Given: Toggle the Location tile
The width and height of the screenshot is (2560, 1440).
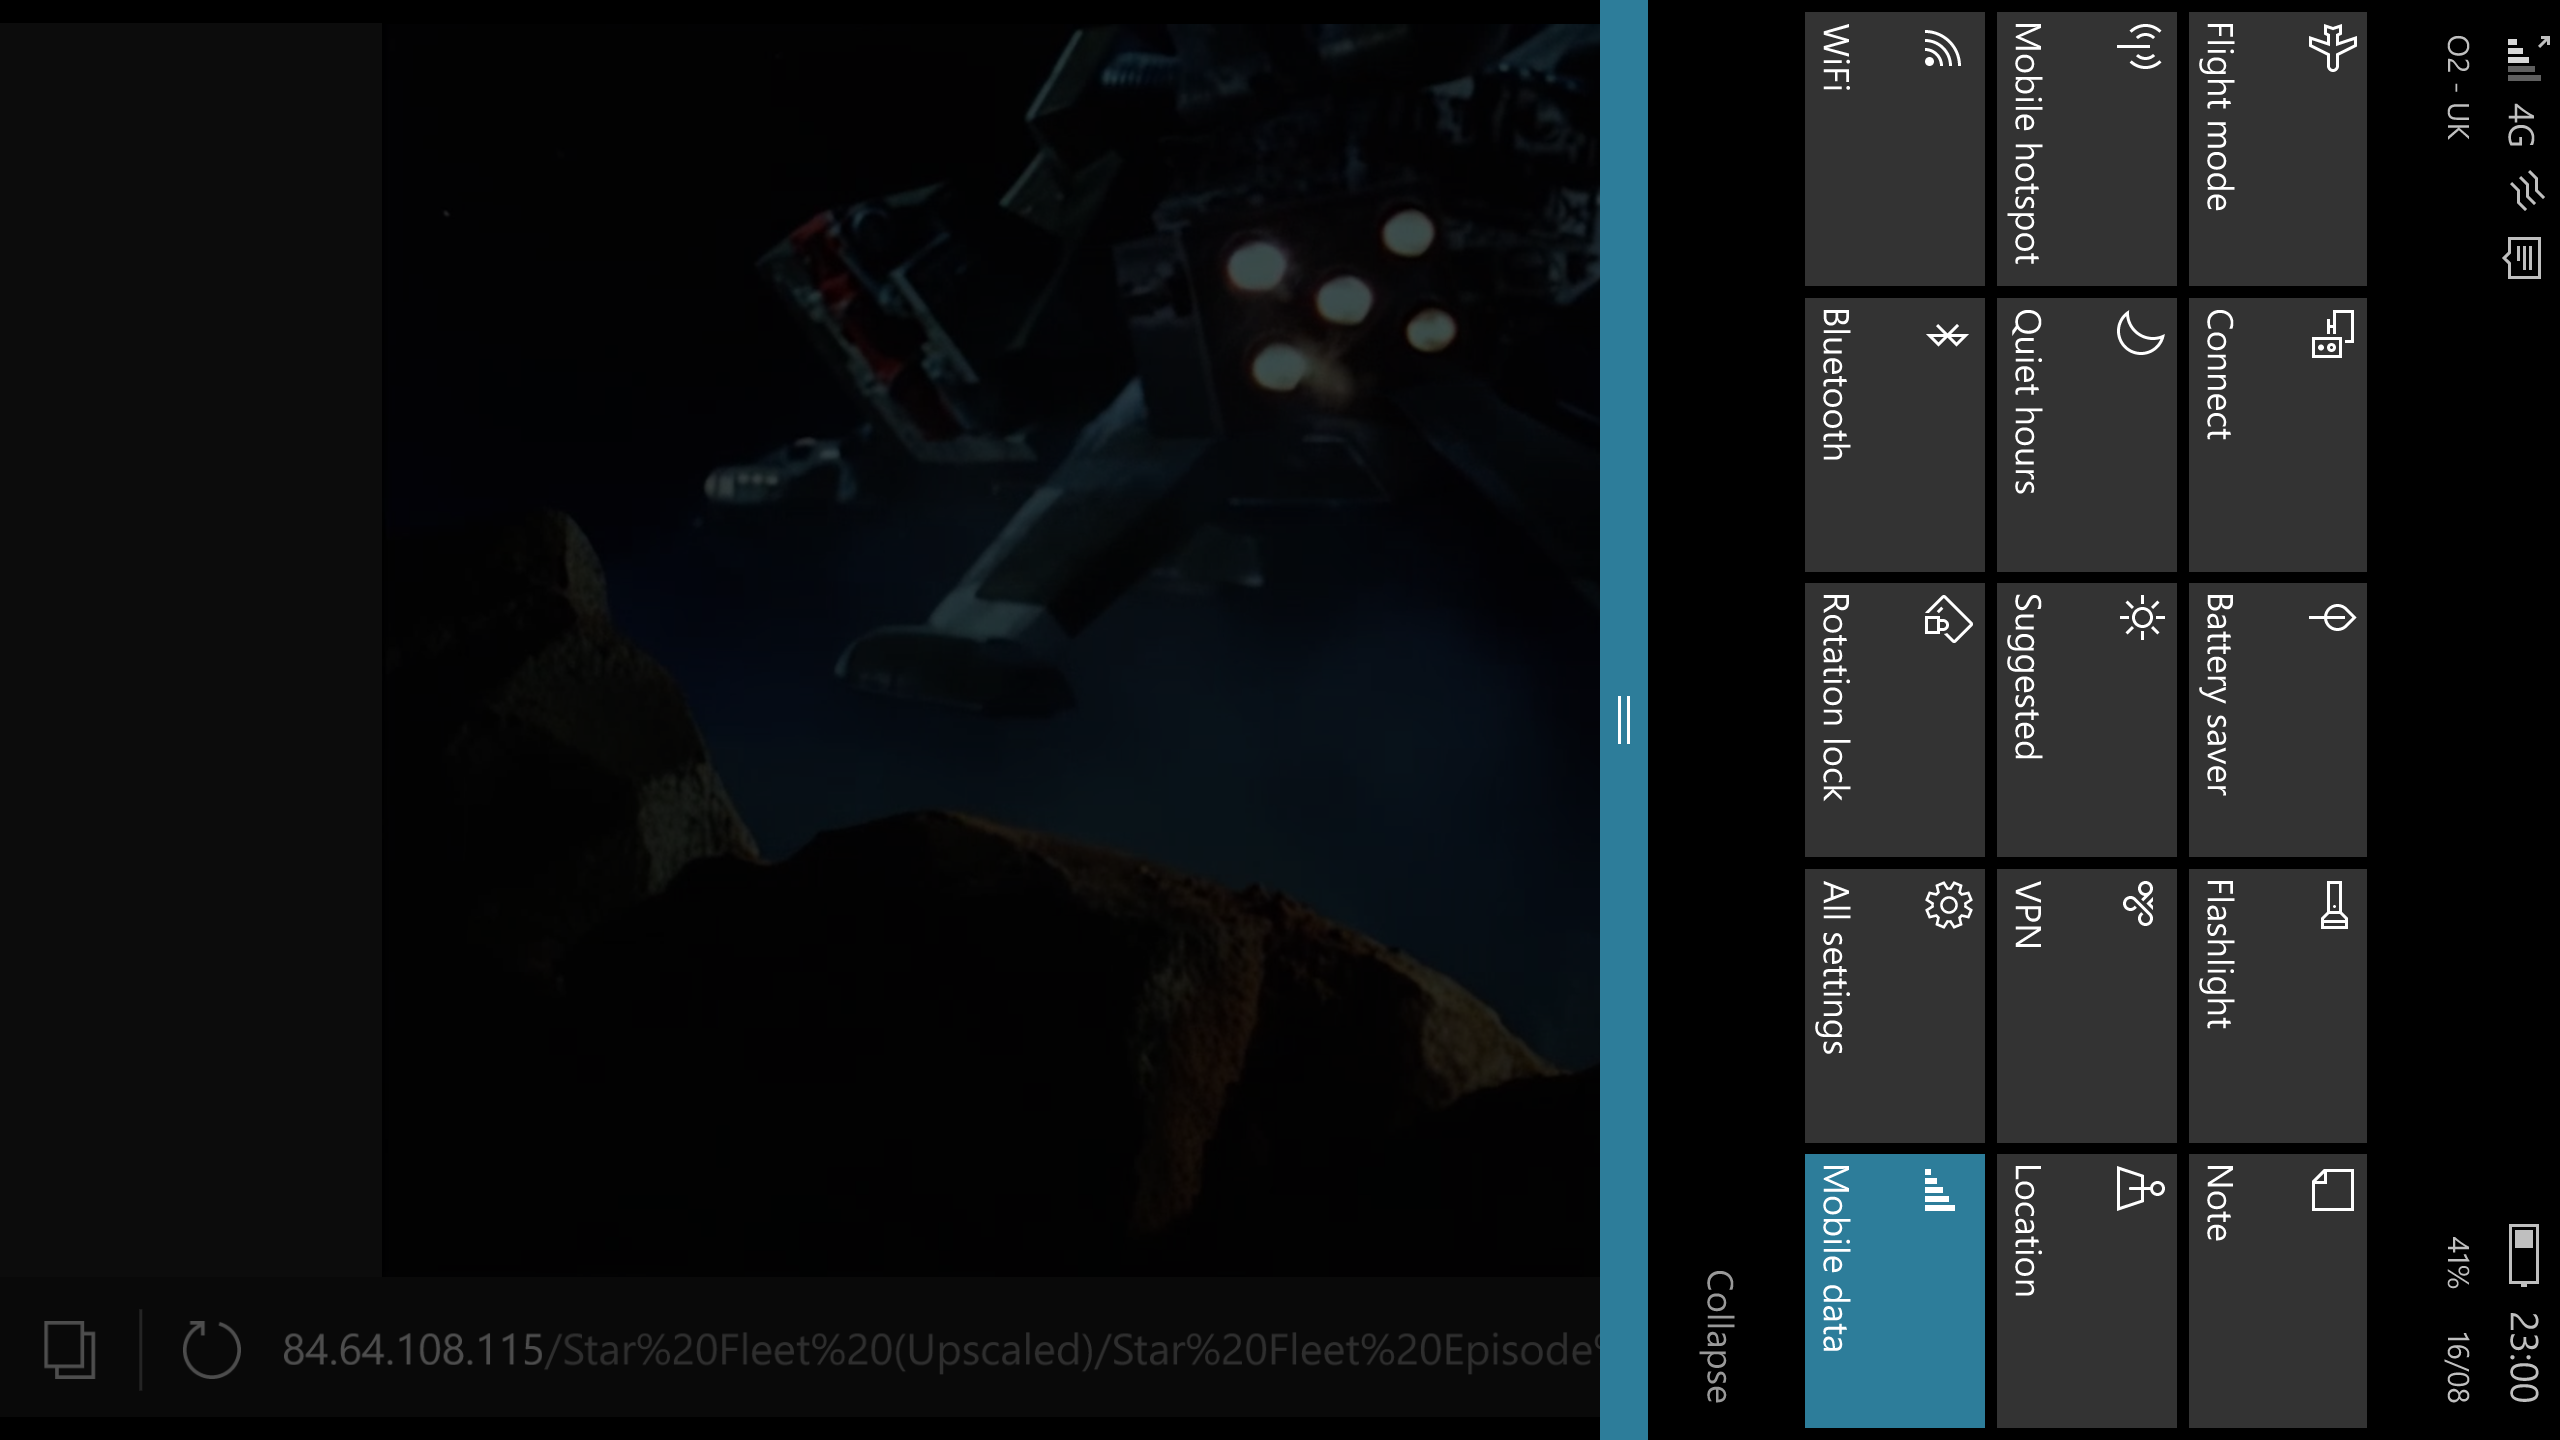Looking at the screenshot, I should [x=2086, y=1291].
